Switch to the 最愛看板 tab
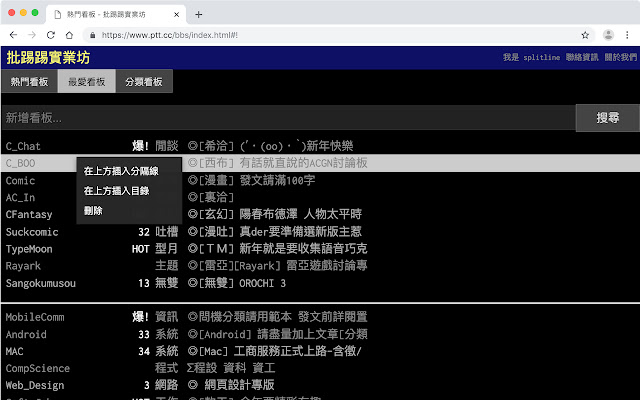Screen dimensions: 640x400 click(x=87, y=82)
